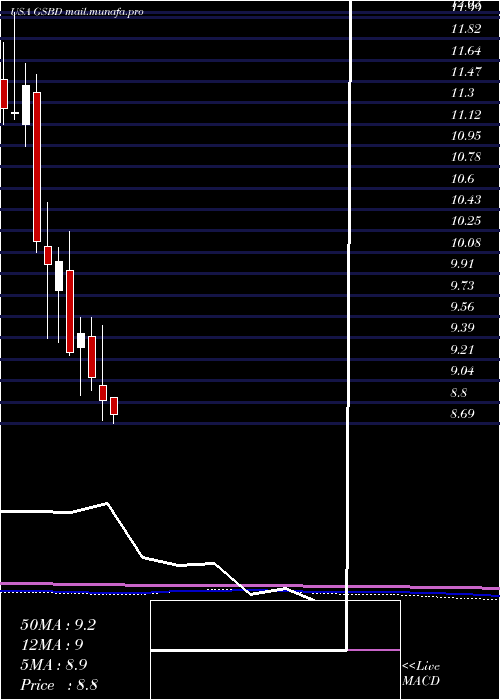500x700 pixels.
Task: Click the '12MA : 9' indicator value
Action: click(x=52, y=645)
